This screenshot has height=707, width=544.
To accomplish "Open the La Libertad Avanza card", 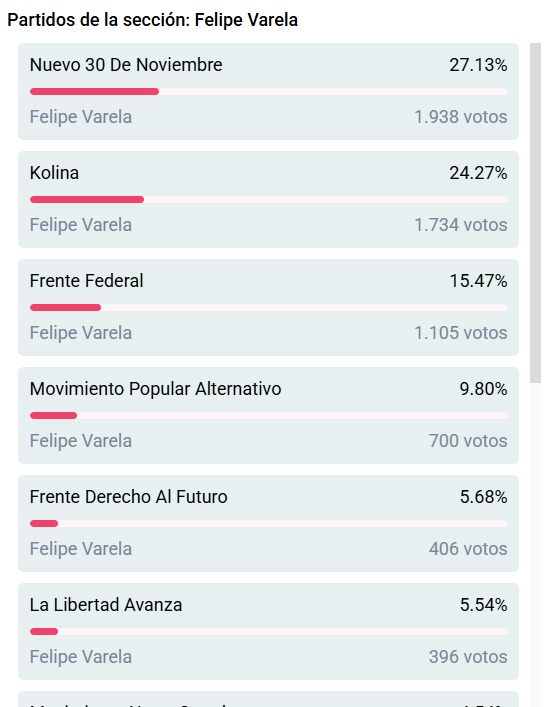I will click(x=268, y=631).
